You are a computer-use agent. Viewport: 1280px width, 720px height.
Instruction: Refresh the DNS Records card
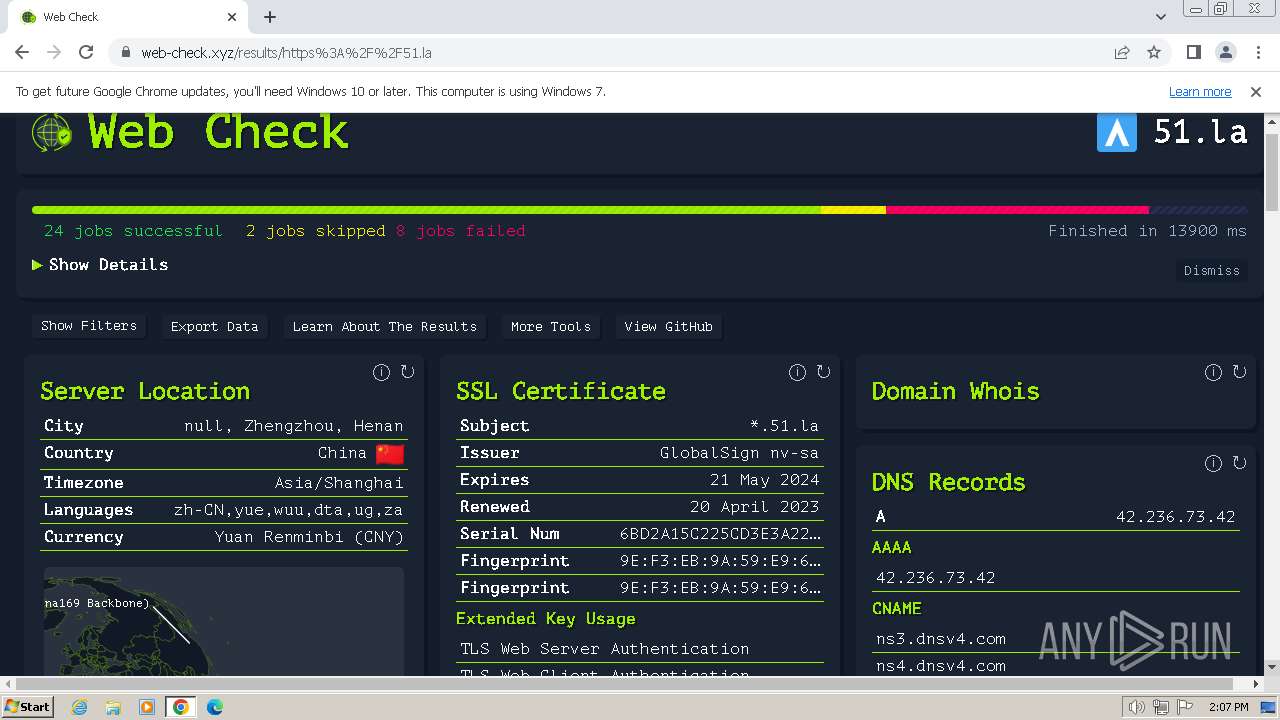[x=1239, y=463]
